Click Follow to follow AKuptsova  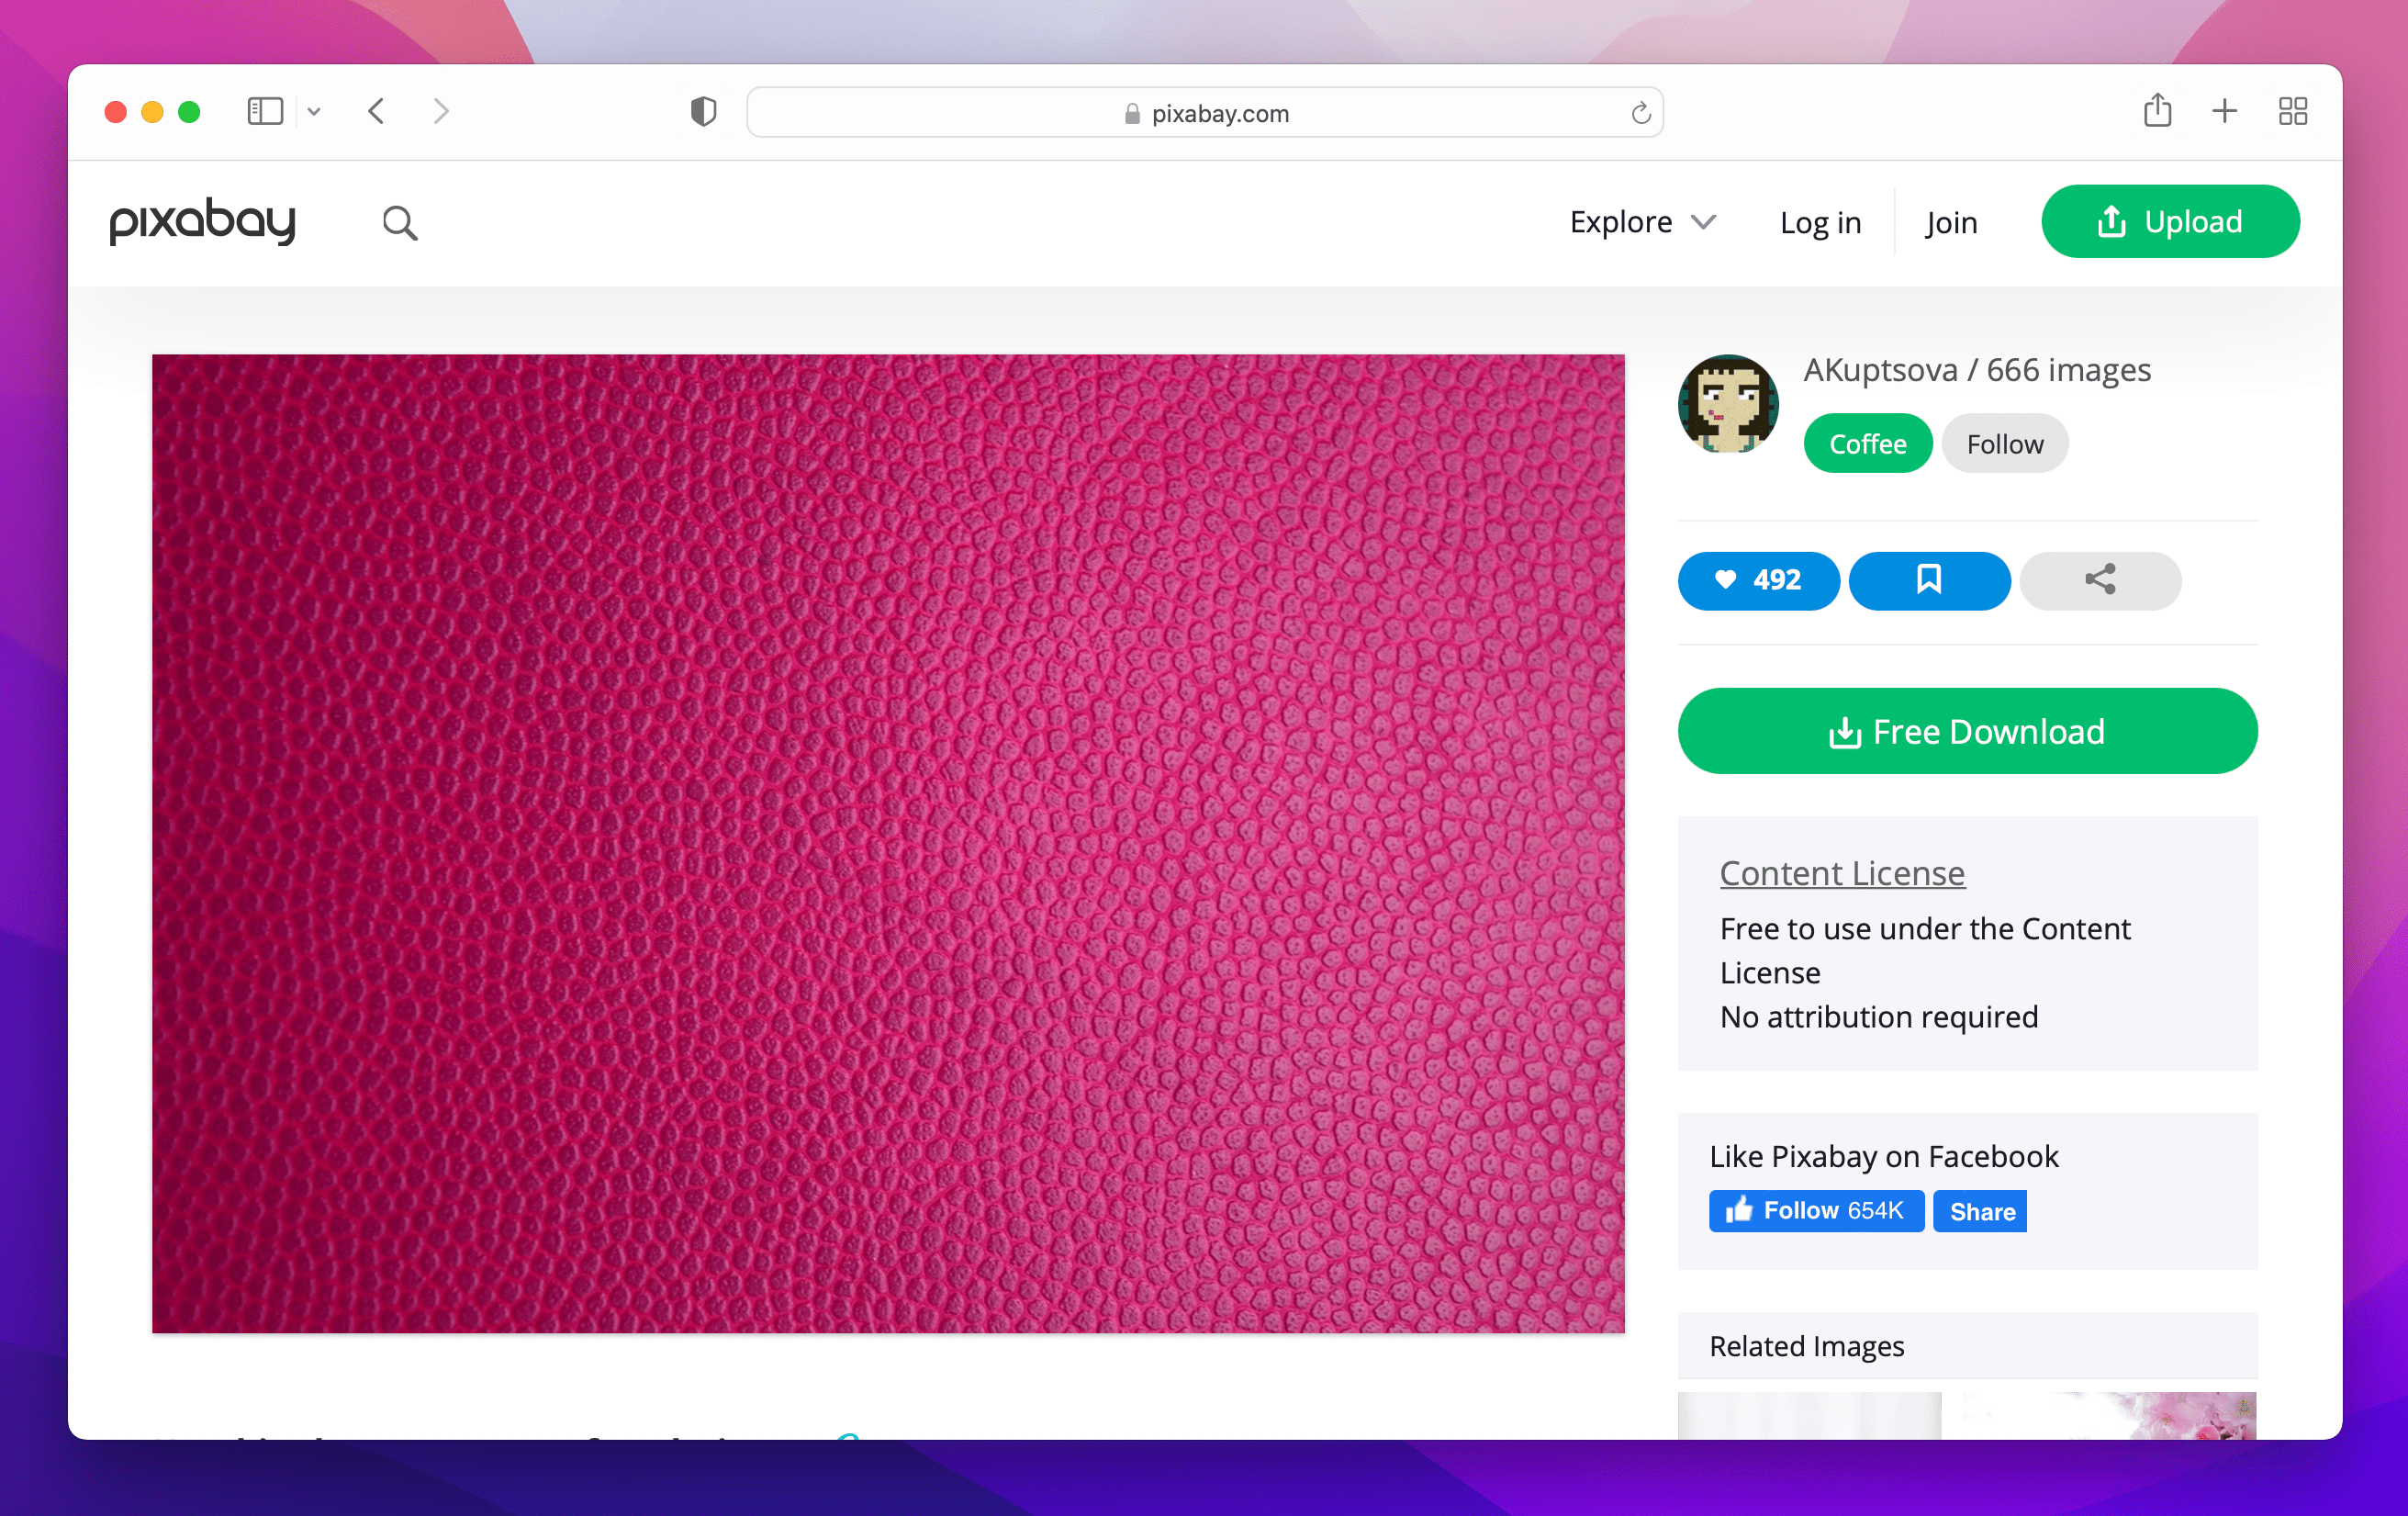2004,443
